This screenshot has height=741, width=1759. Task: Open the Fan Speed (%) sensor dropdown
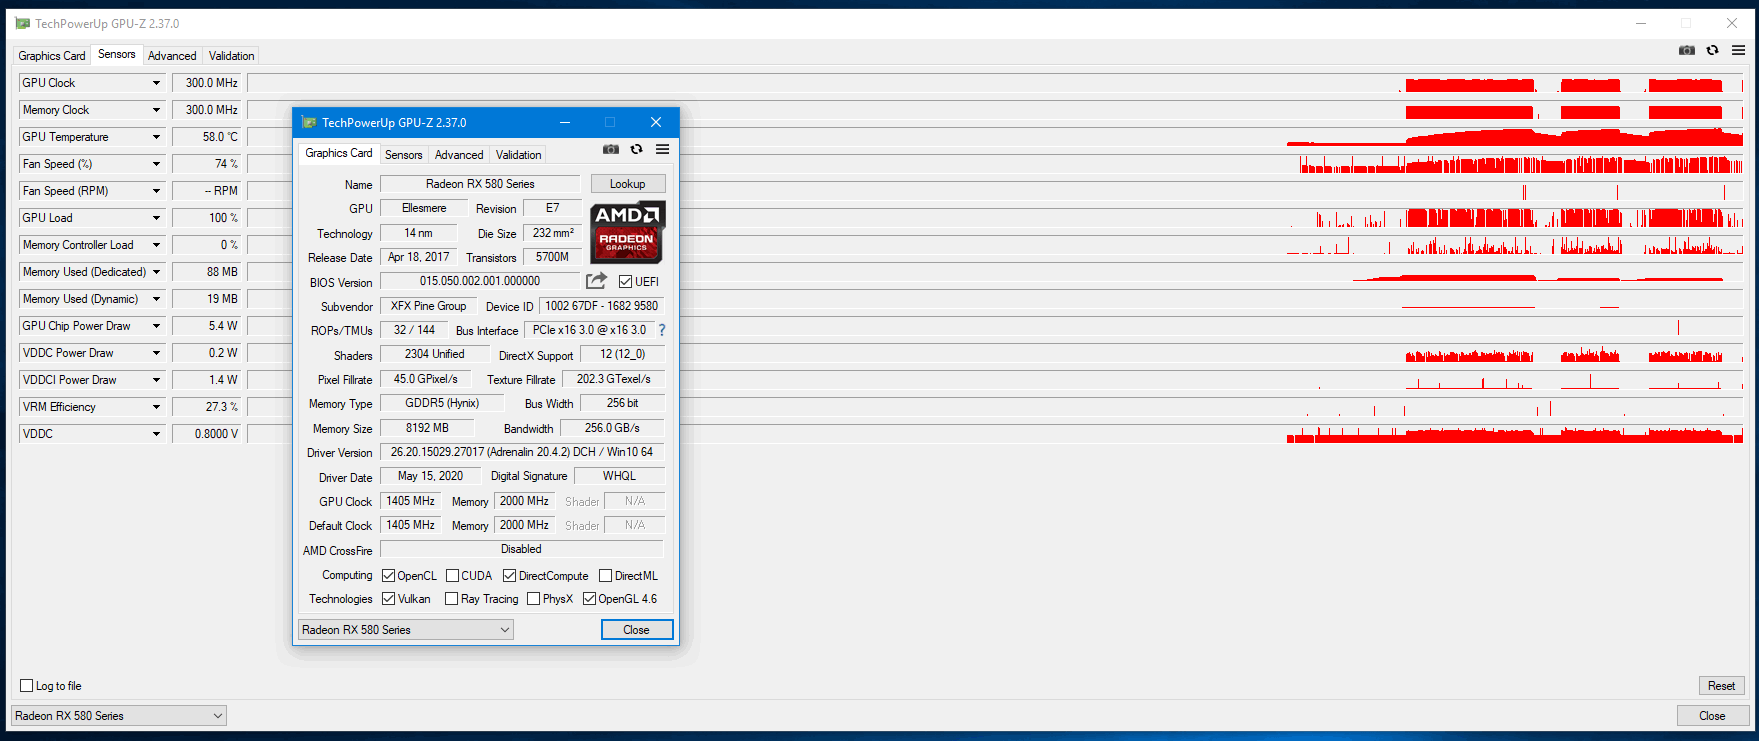pyautogui.click(x=156, y=164)
